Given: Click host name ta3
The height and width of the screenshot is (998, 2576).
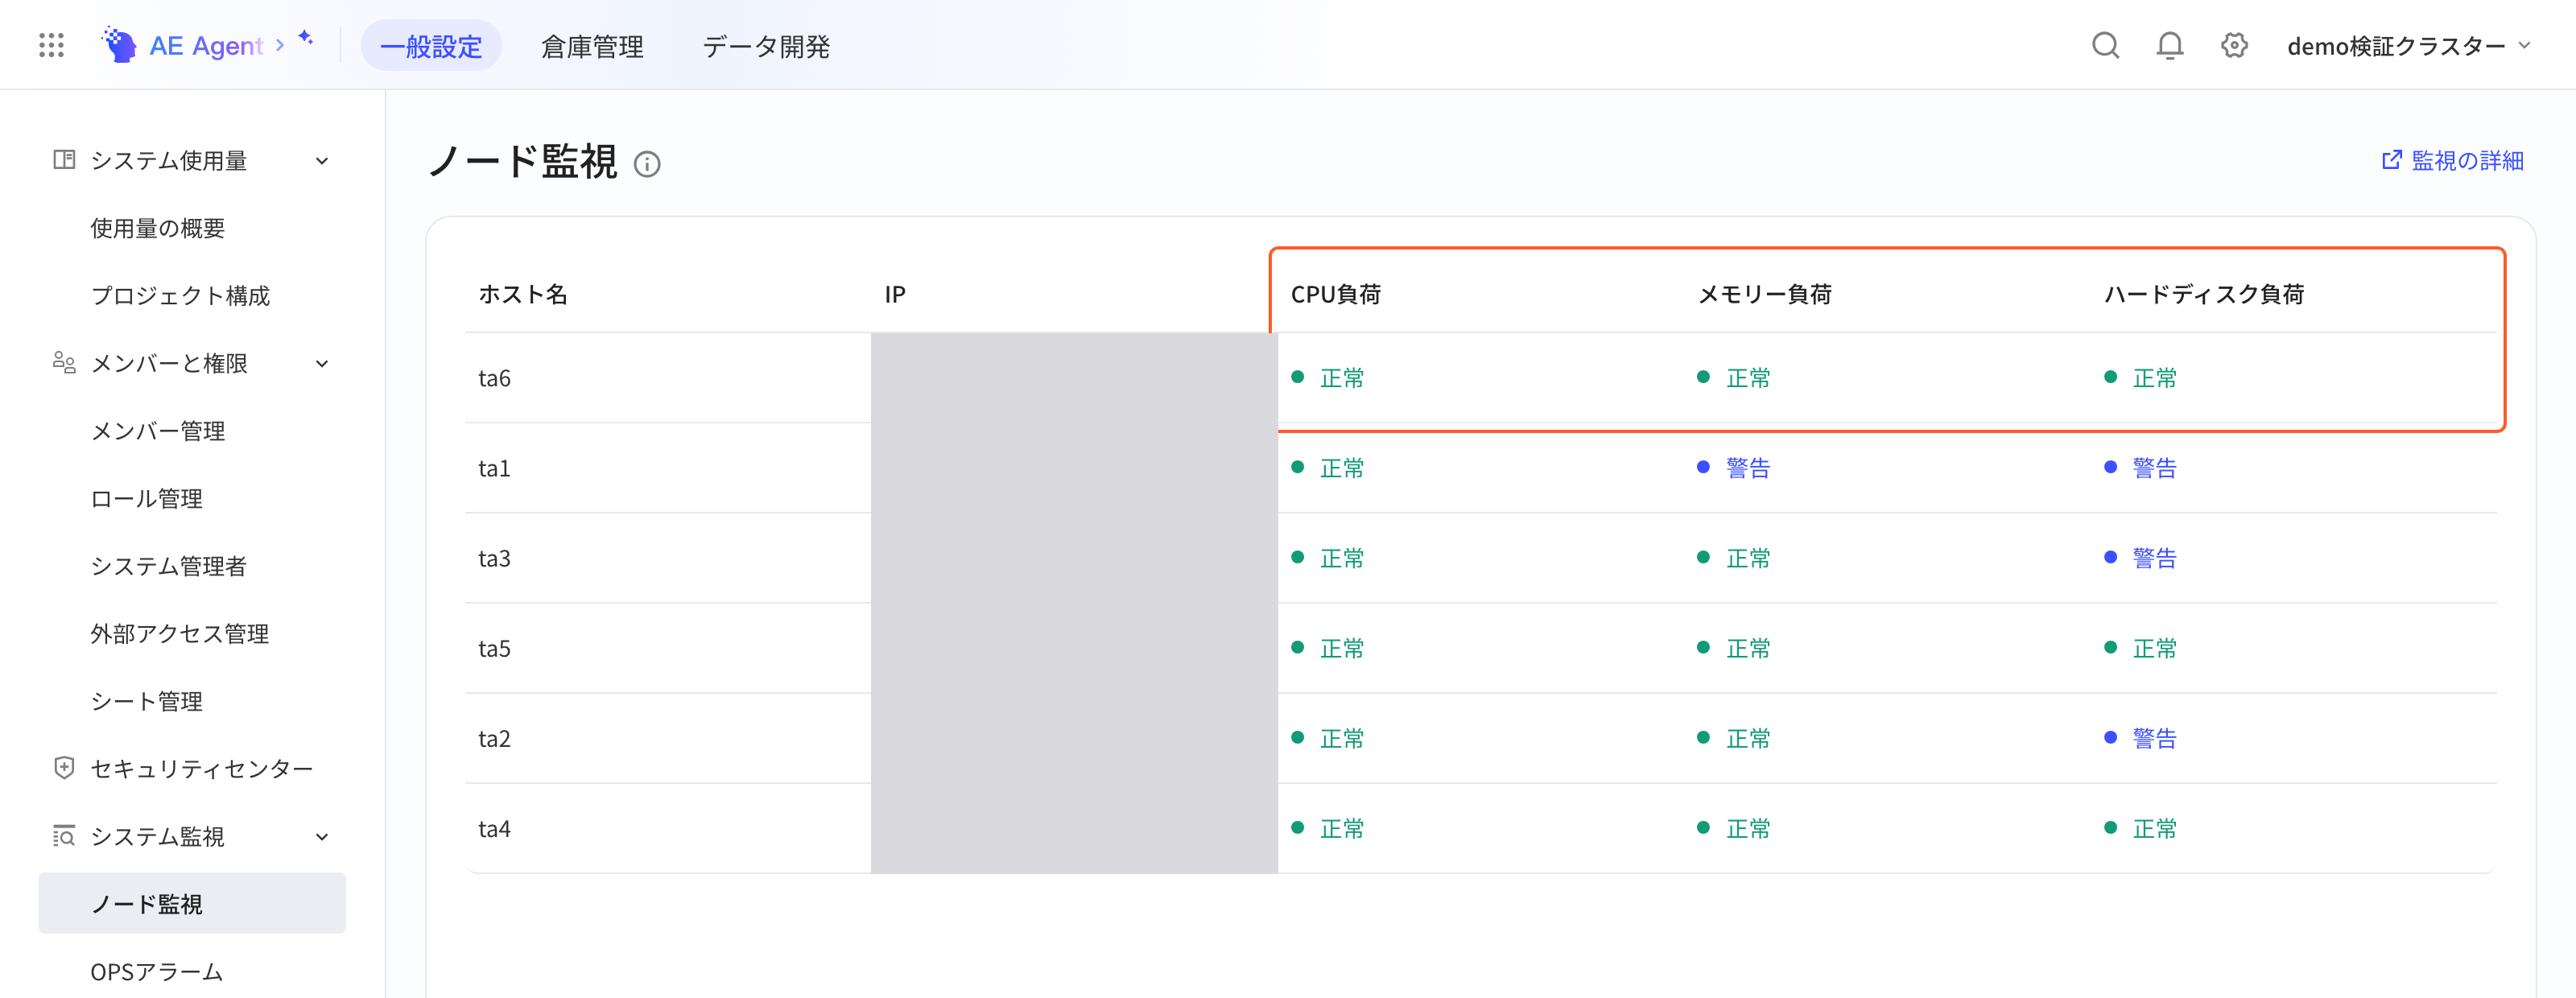Looking at the screenshot, I should click(x=494, y=558).
